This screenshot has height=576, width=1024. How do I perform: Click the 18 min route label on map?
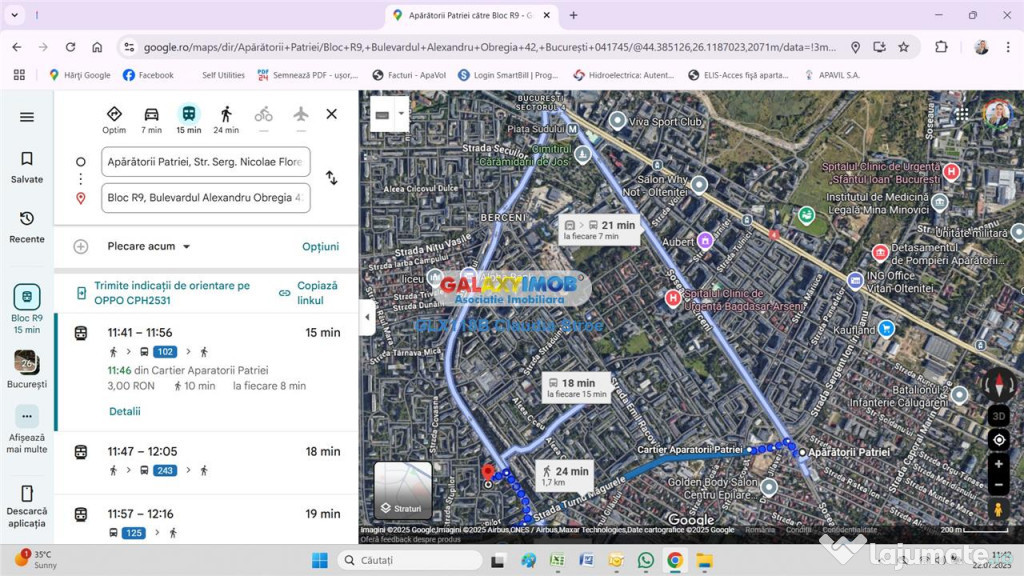click(x=577, y=387)
